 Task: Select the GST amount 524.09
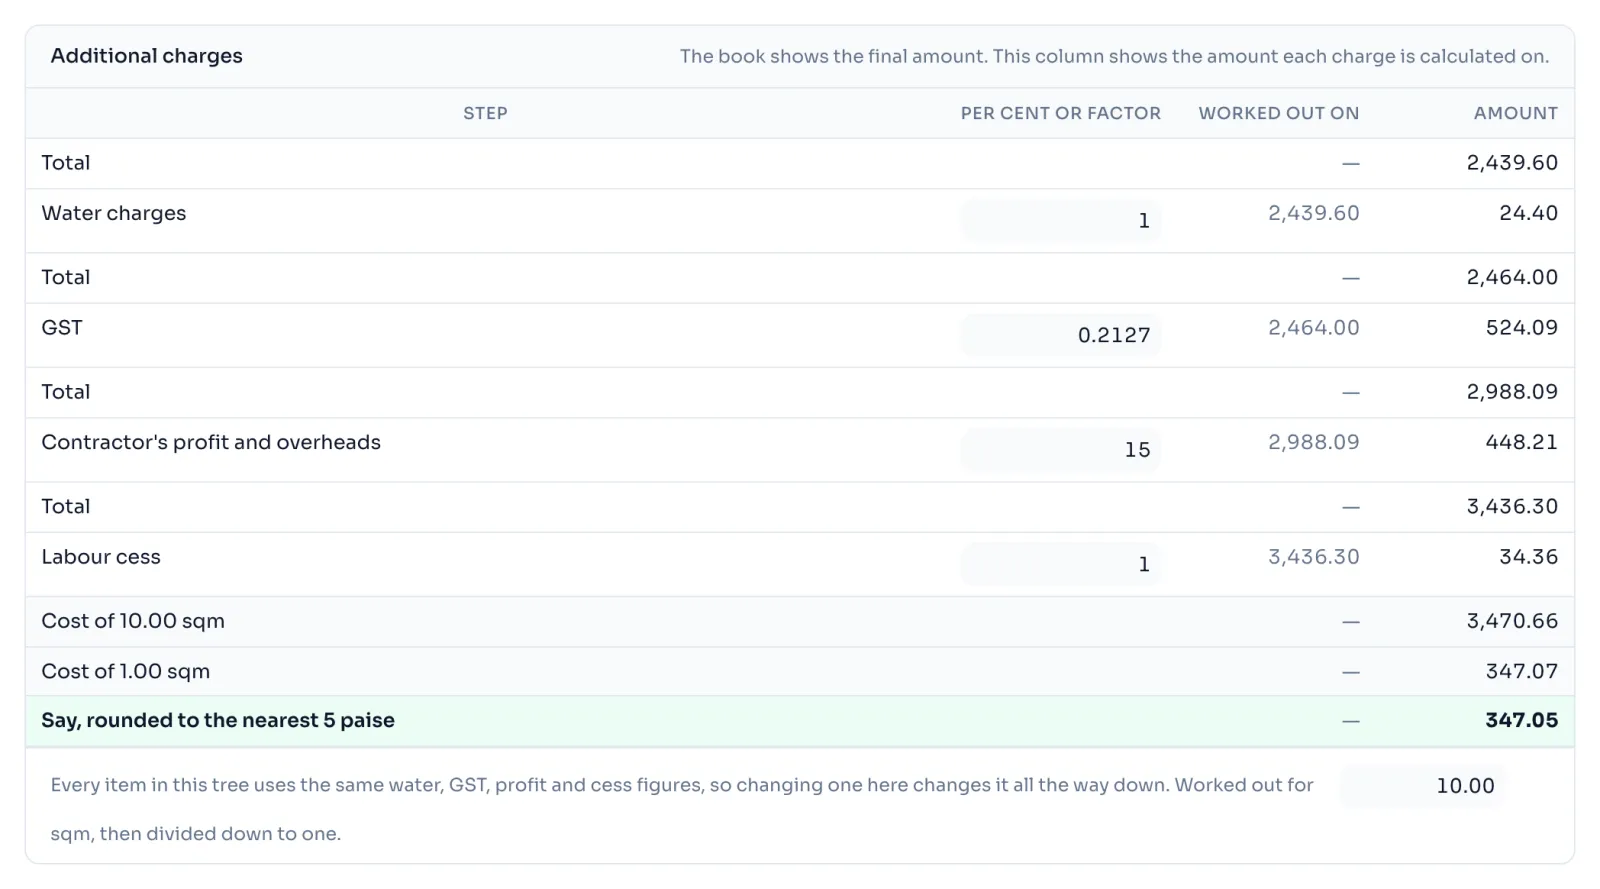pyautogui.click(x=1522, y=328)
